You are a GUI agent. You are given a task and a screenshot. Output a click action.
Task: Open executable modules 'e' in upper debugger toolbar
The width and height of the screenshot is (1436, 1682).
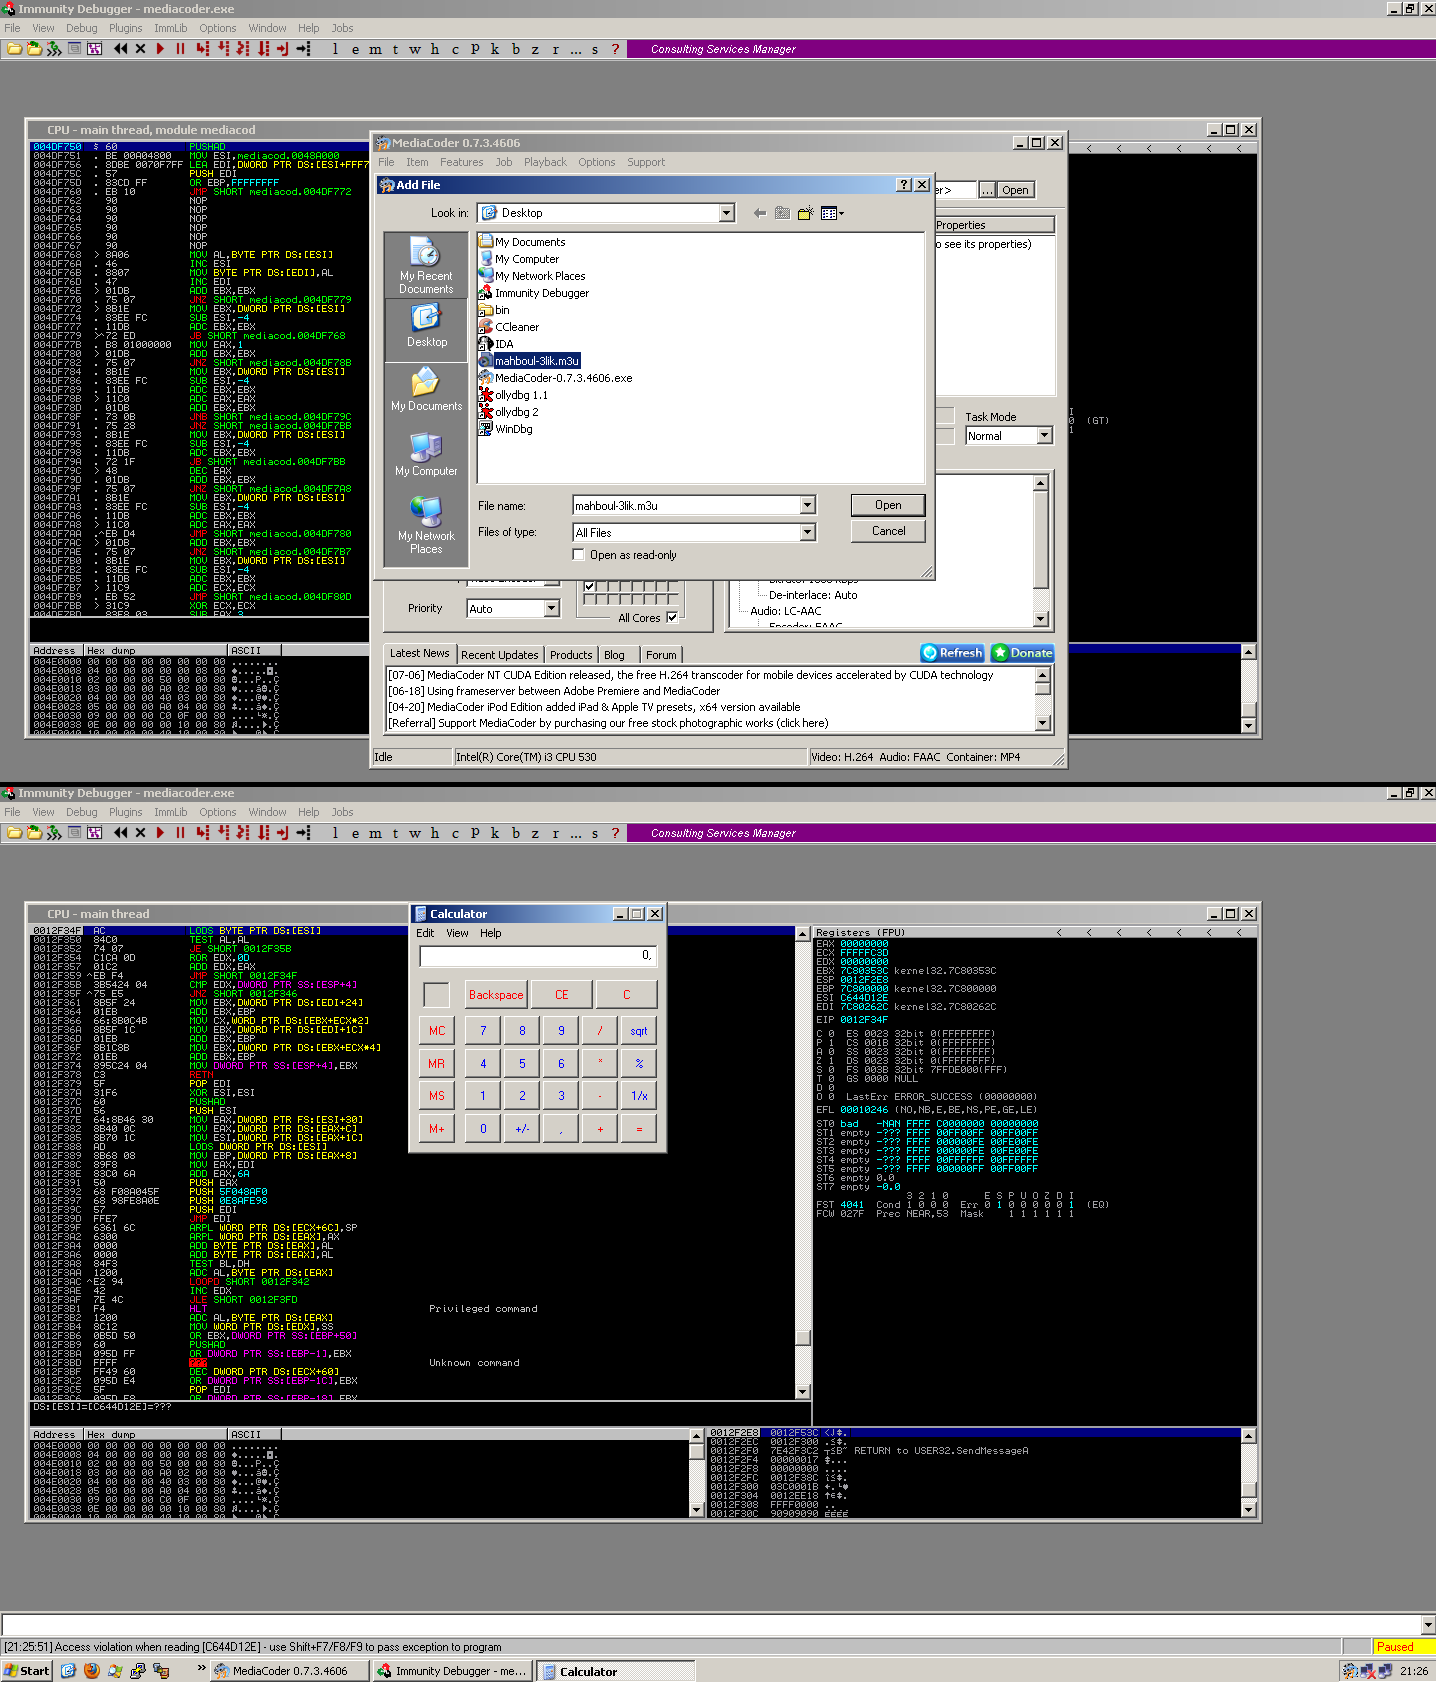(x=355, y=49)
